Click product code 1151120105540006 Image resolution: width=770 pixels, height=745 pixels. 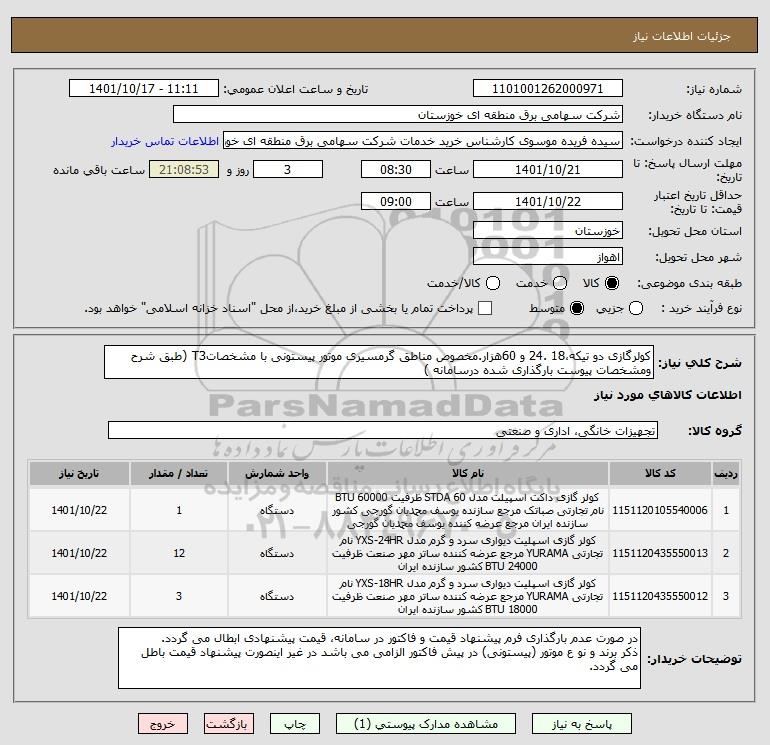click(660, 510)
